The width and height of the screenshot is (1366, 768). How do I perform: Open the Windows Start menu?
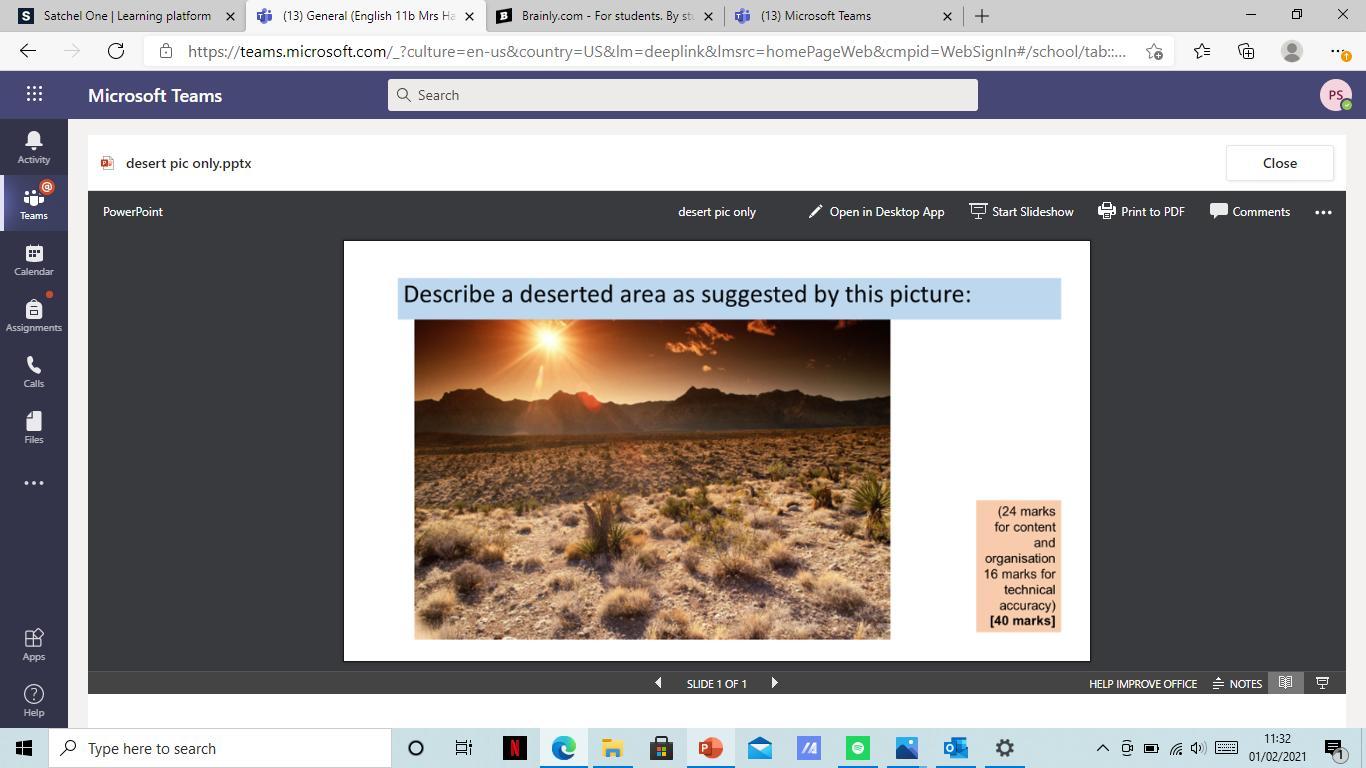tap(24, 748)
